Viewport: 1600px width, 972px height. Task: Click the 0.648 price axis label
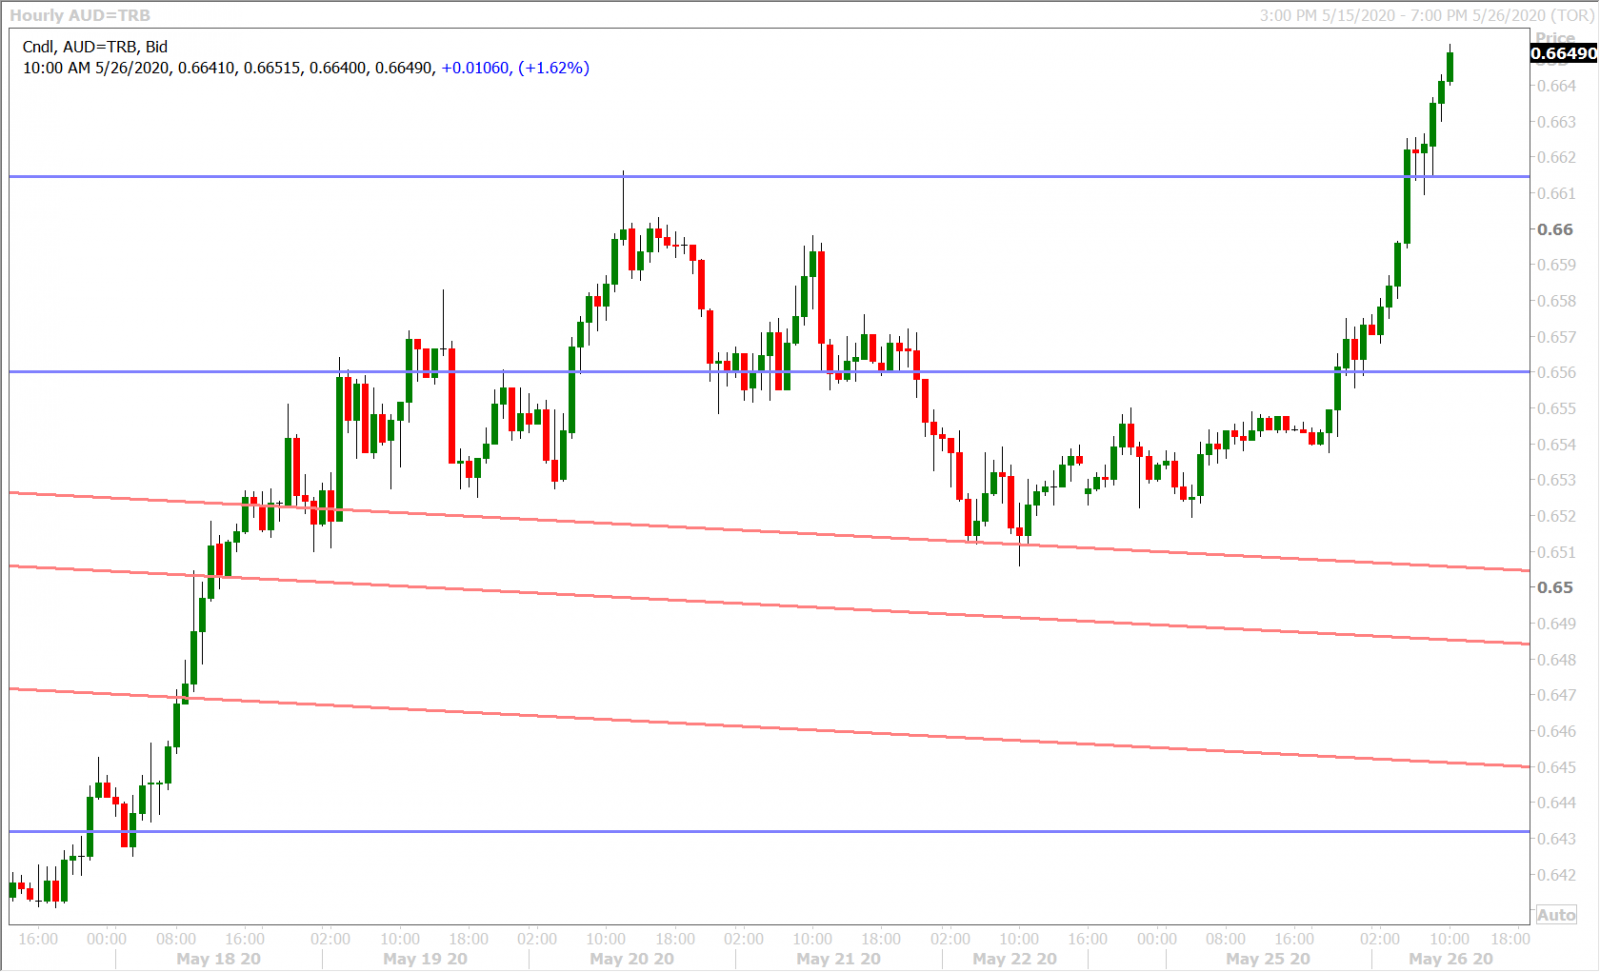[x=1557, y=659]
